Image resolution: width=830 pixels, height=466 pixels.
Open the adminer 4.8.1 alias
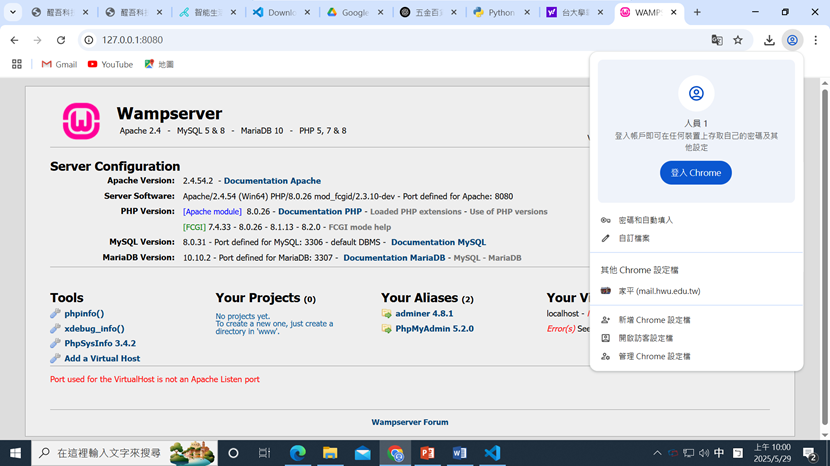click(424, 313)
